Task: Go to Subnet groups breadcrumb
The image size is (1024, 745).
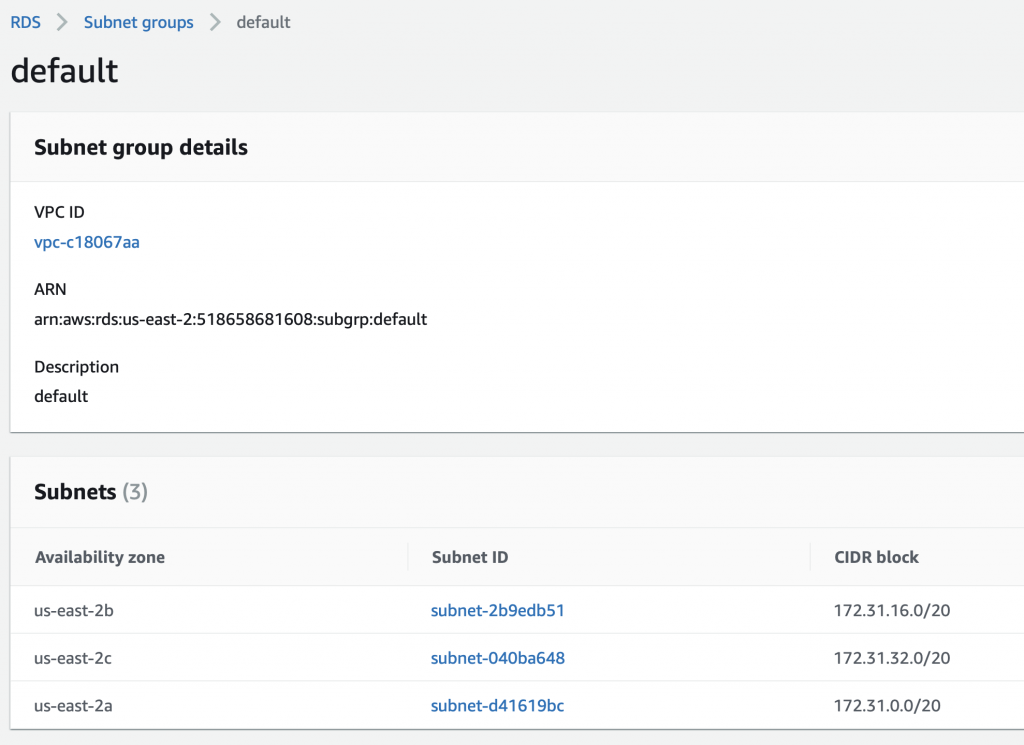Action: 138,22
